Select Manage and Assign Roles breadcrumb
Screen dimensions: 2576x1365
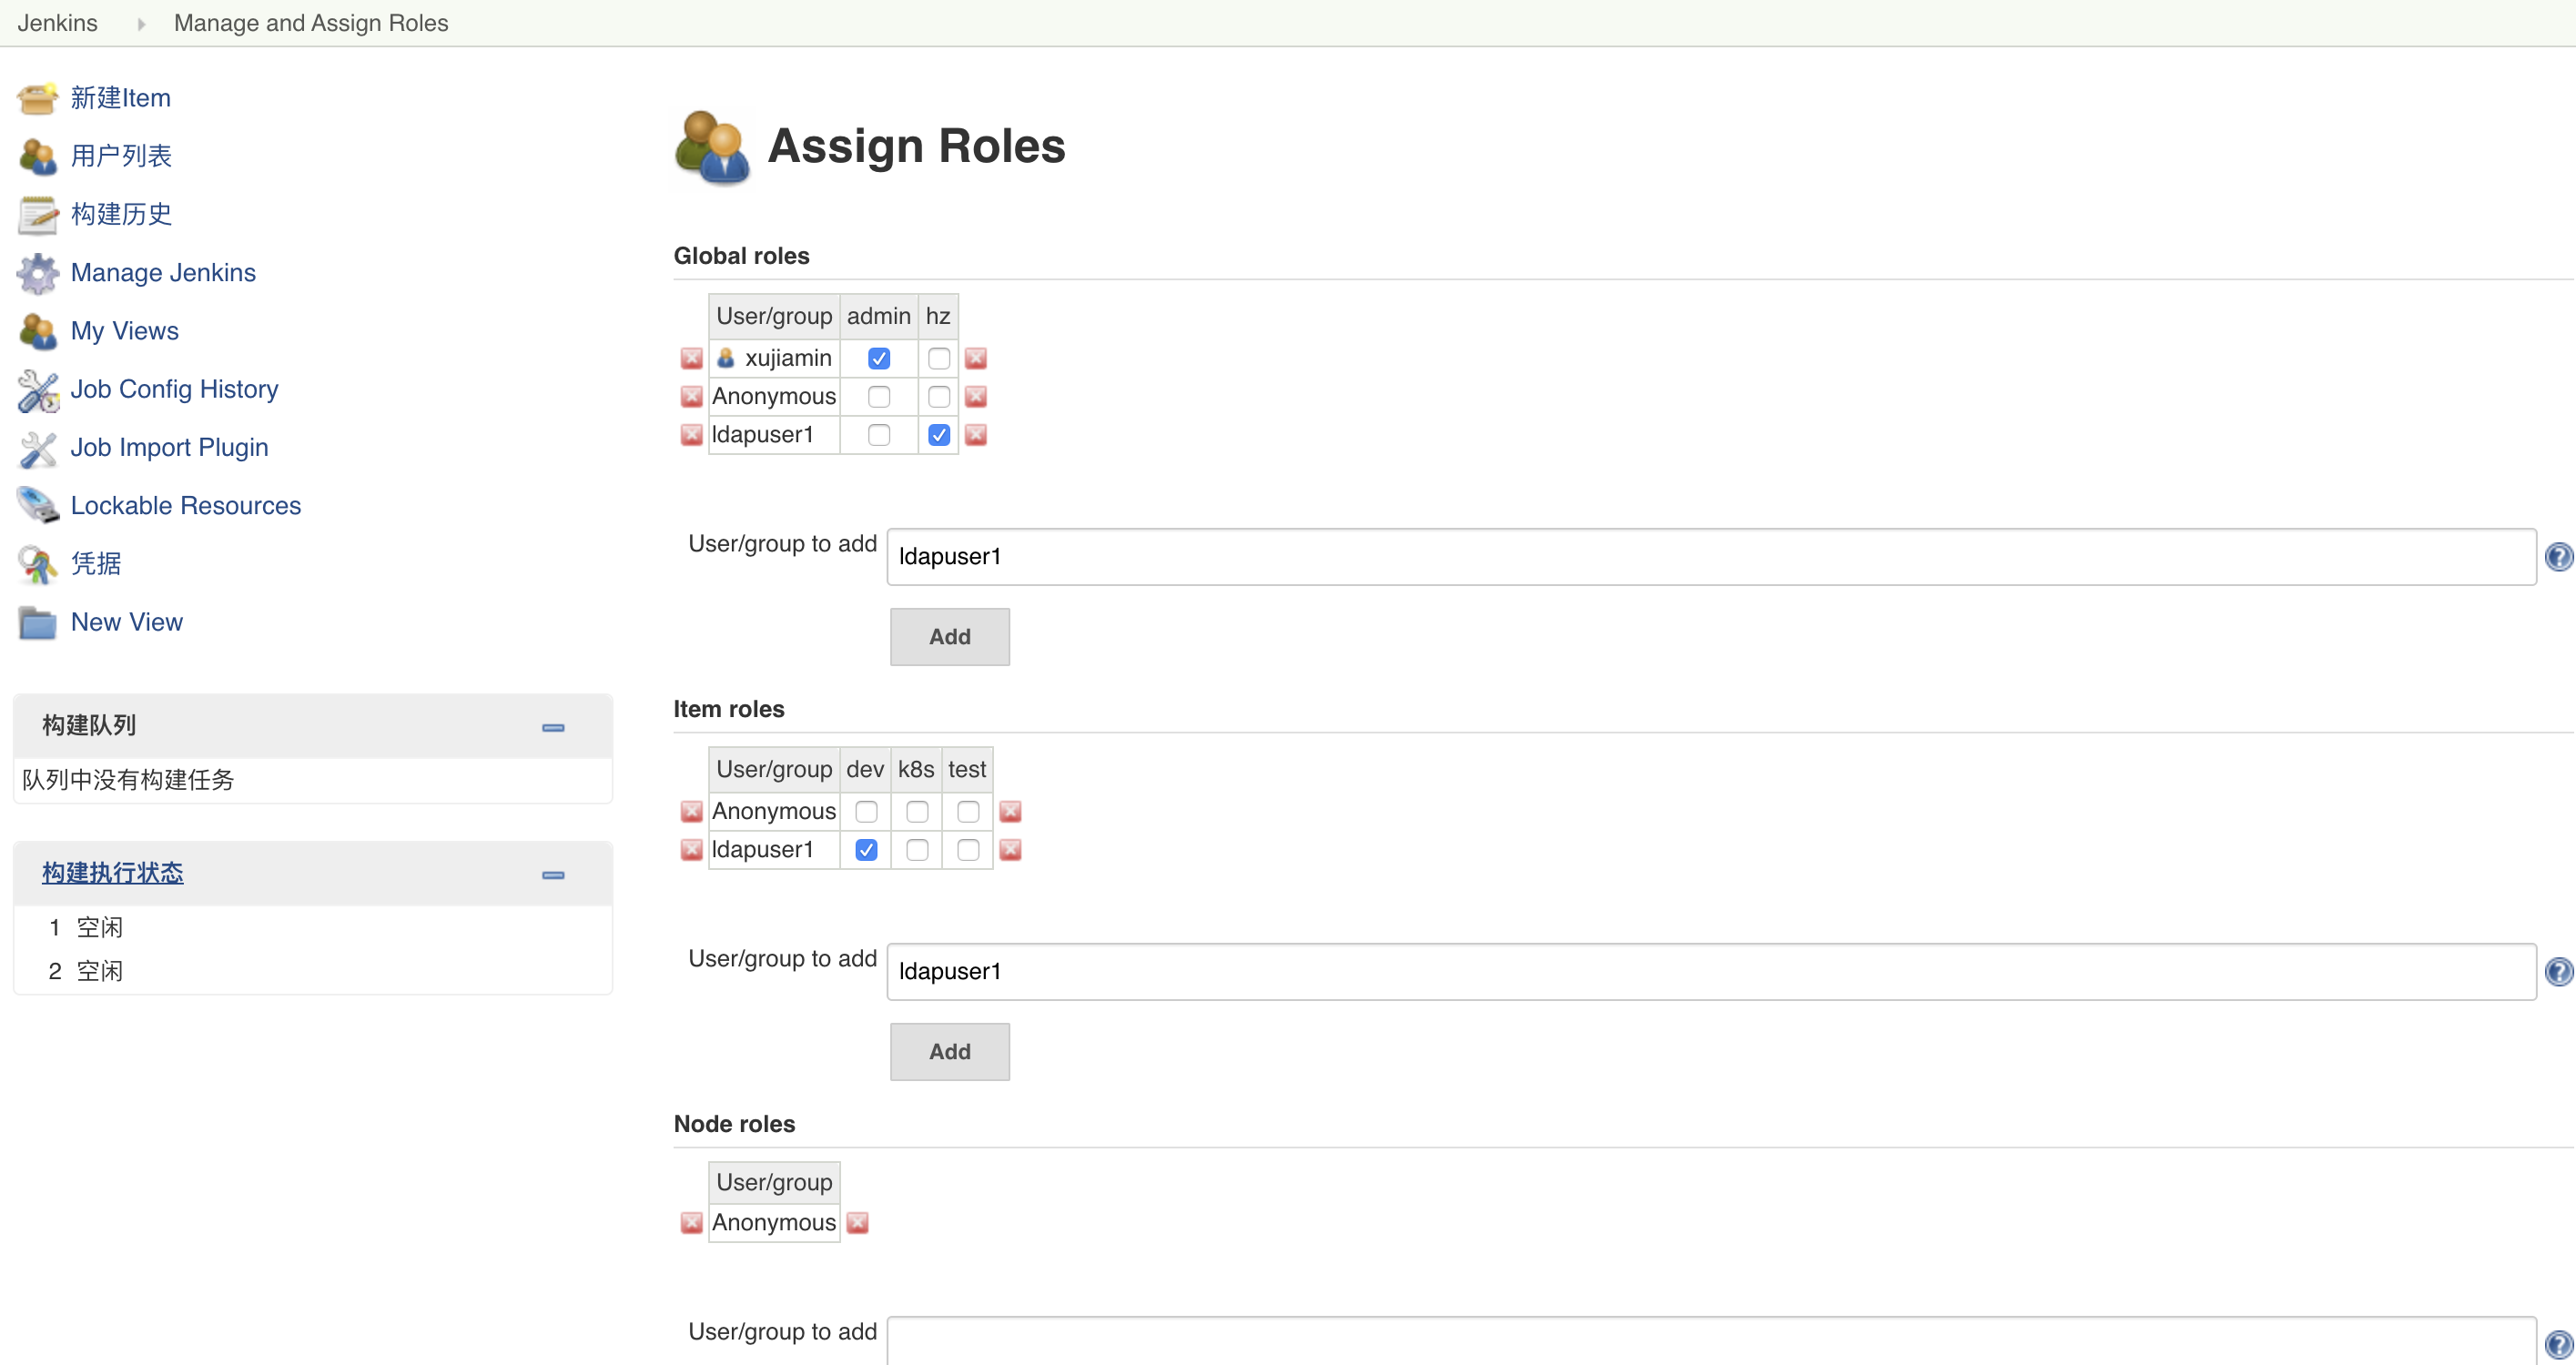point(310,22)
